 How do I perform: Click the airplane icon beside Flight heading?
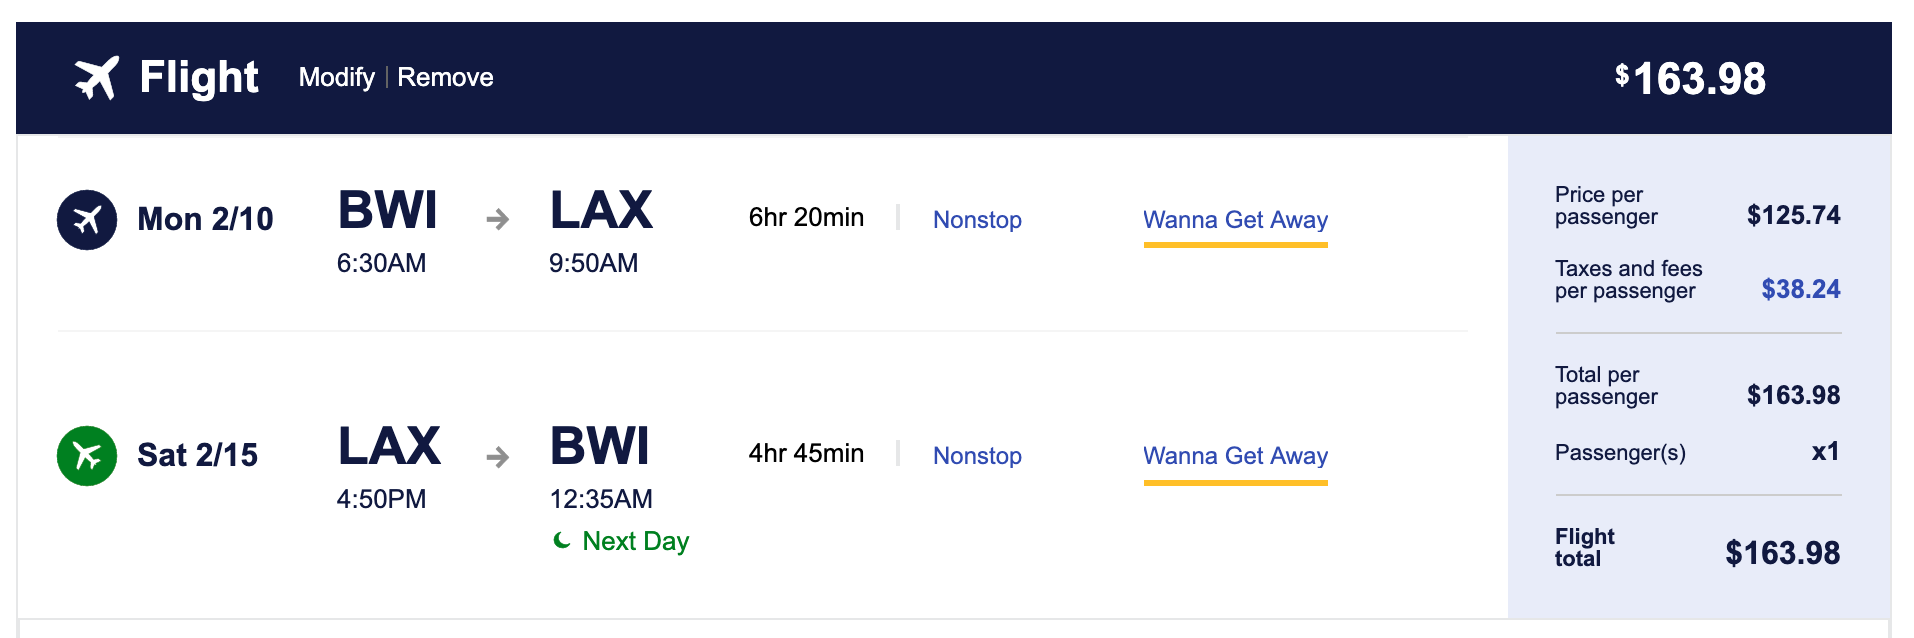click(97, 77)
